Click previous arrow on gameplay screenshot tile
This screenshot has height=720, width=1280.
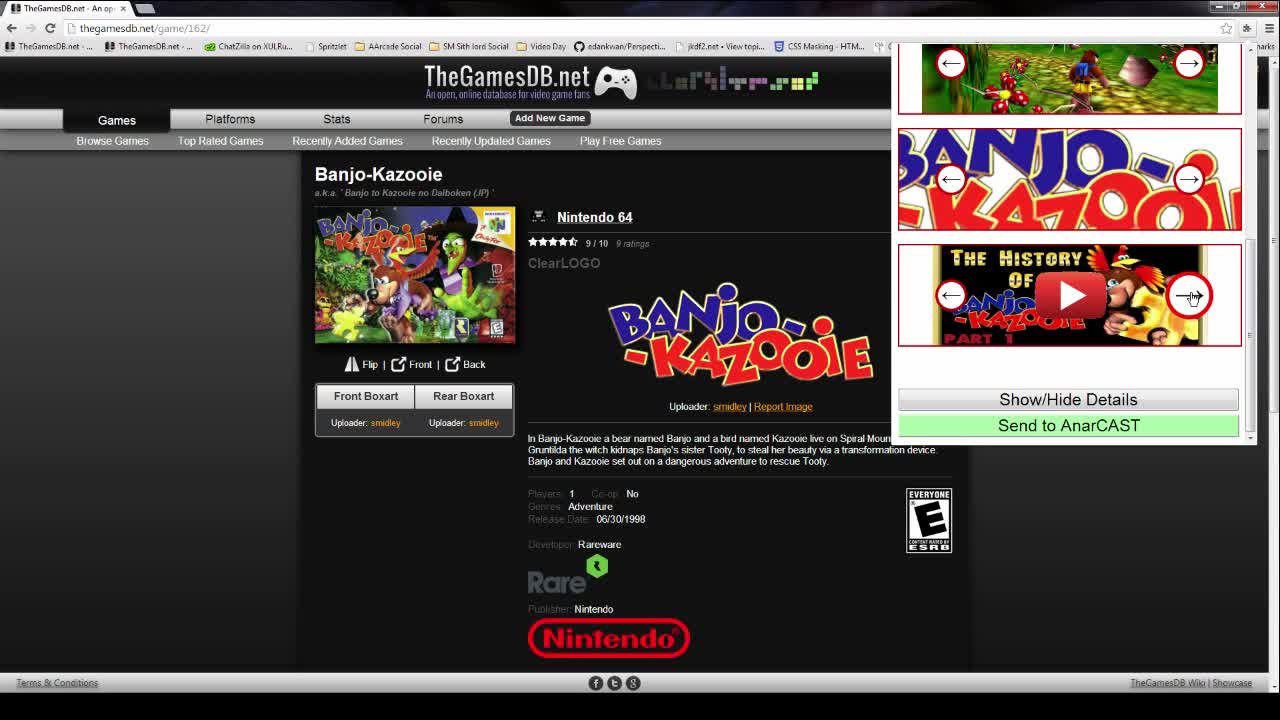(x=951, y=64)
